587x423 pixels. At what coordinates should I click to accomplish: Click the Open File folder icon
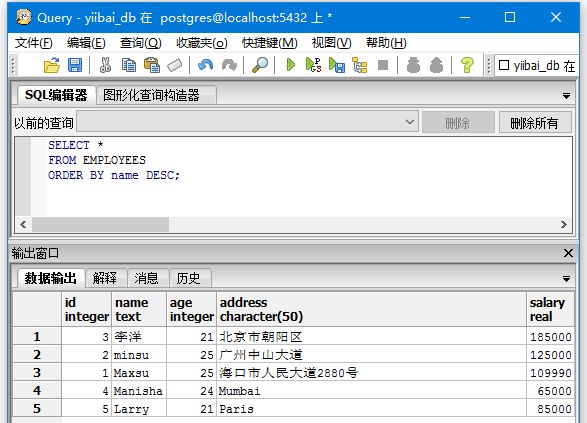click(x=52, y=66)
